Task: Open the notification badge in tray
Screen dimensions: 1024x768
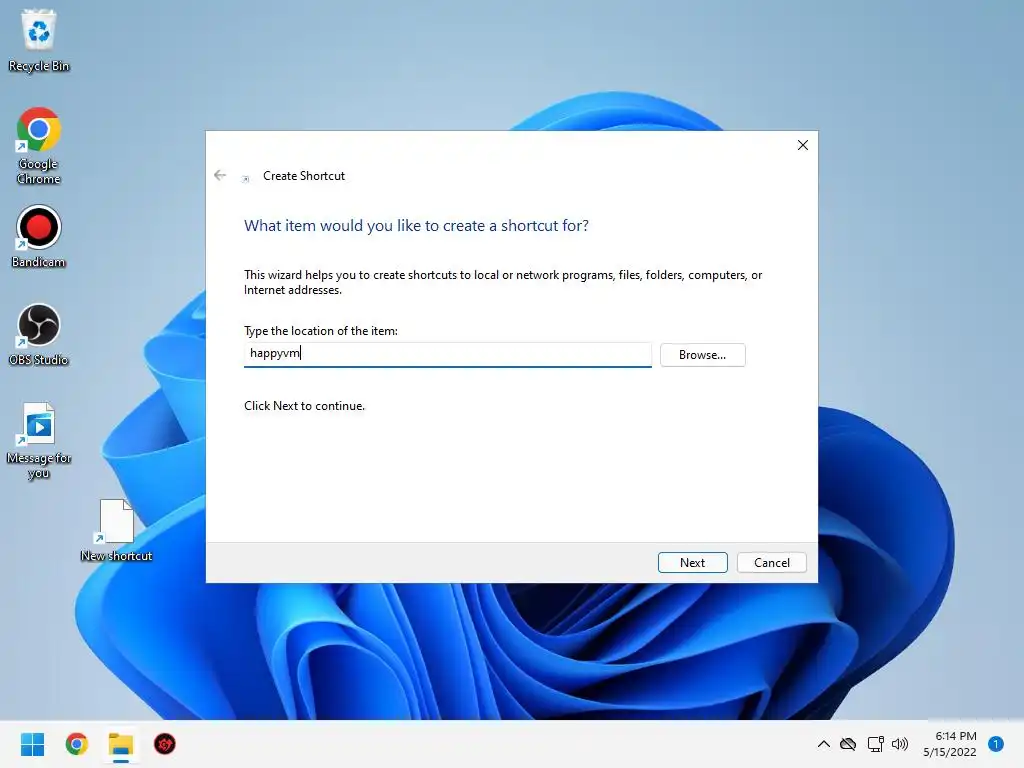Action: click(996, 744)
